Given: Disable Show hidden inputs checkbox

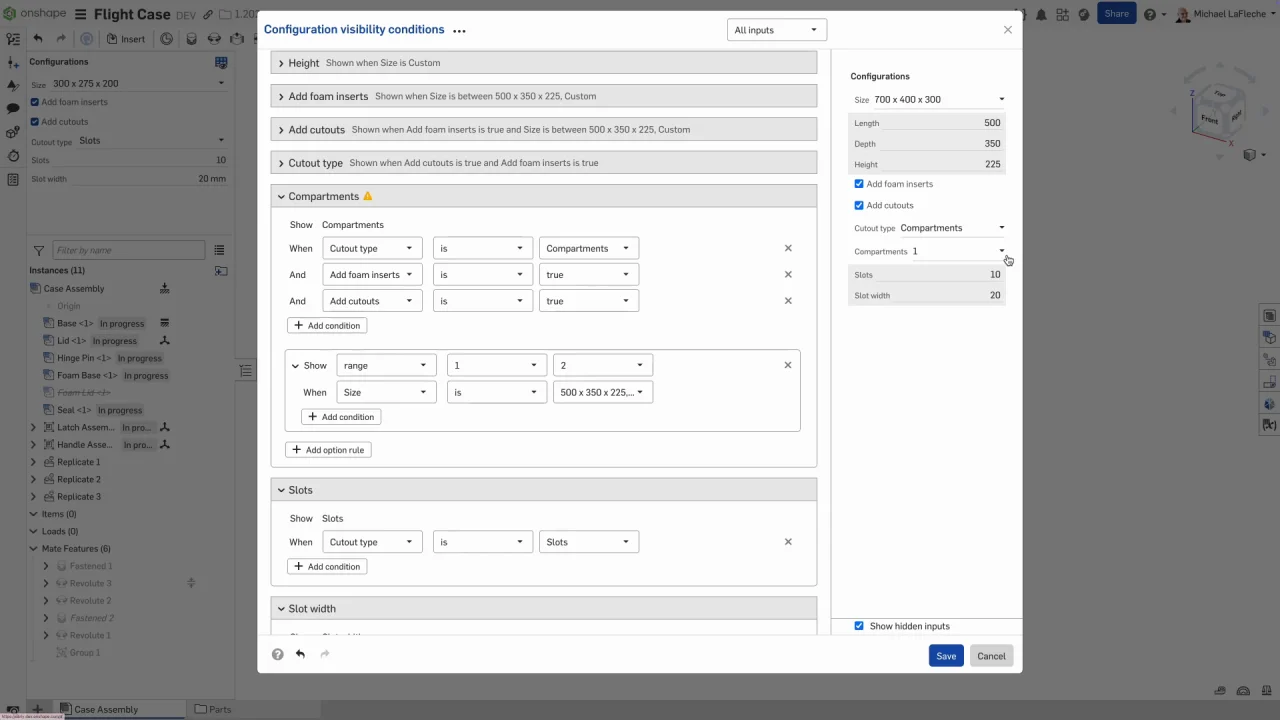Looking at the screenshot, I should (859, 626).
